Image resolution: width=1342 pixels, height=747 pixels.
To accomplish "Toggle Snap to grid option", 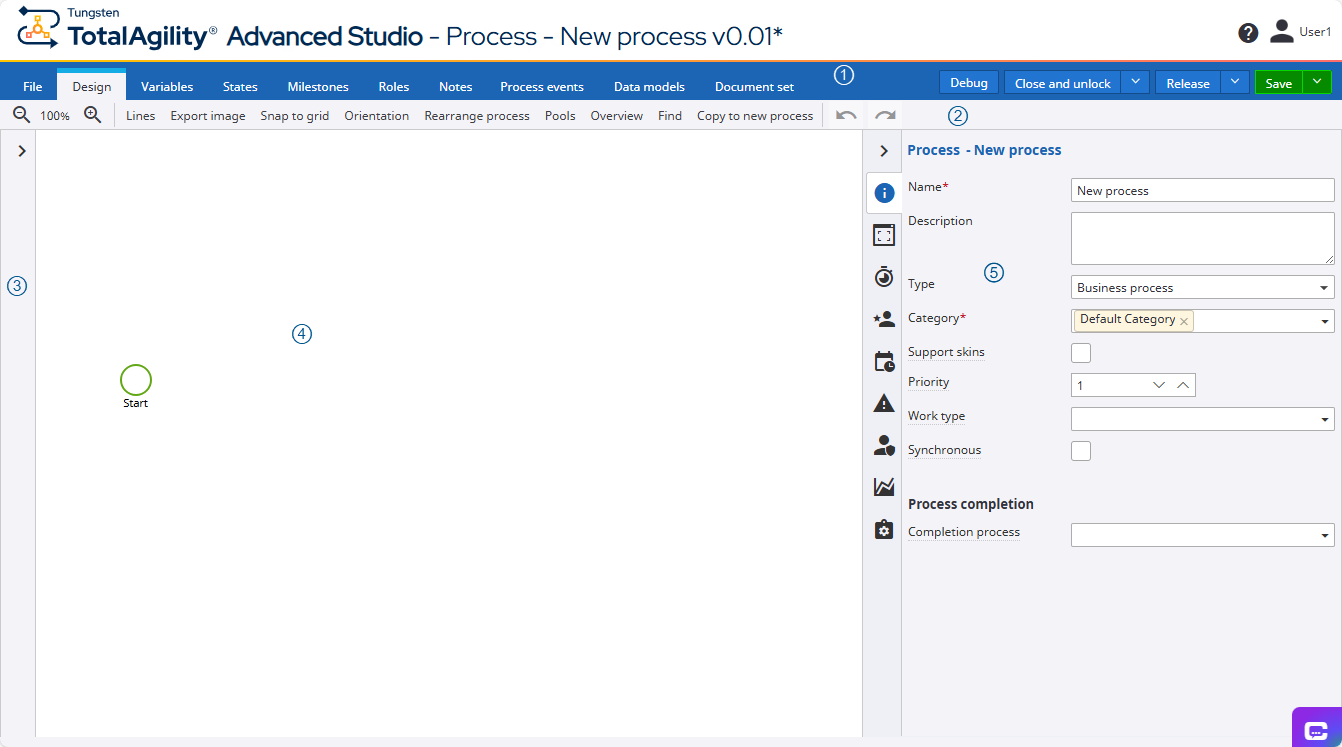I will pos(295,115).
